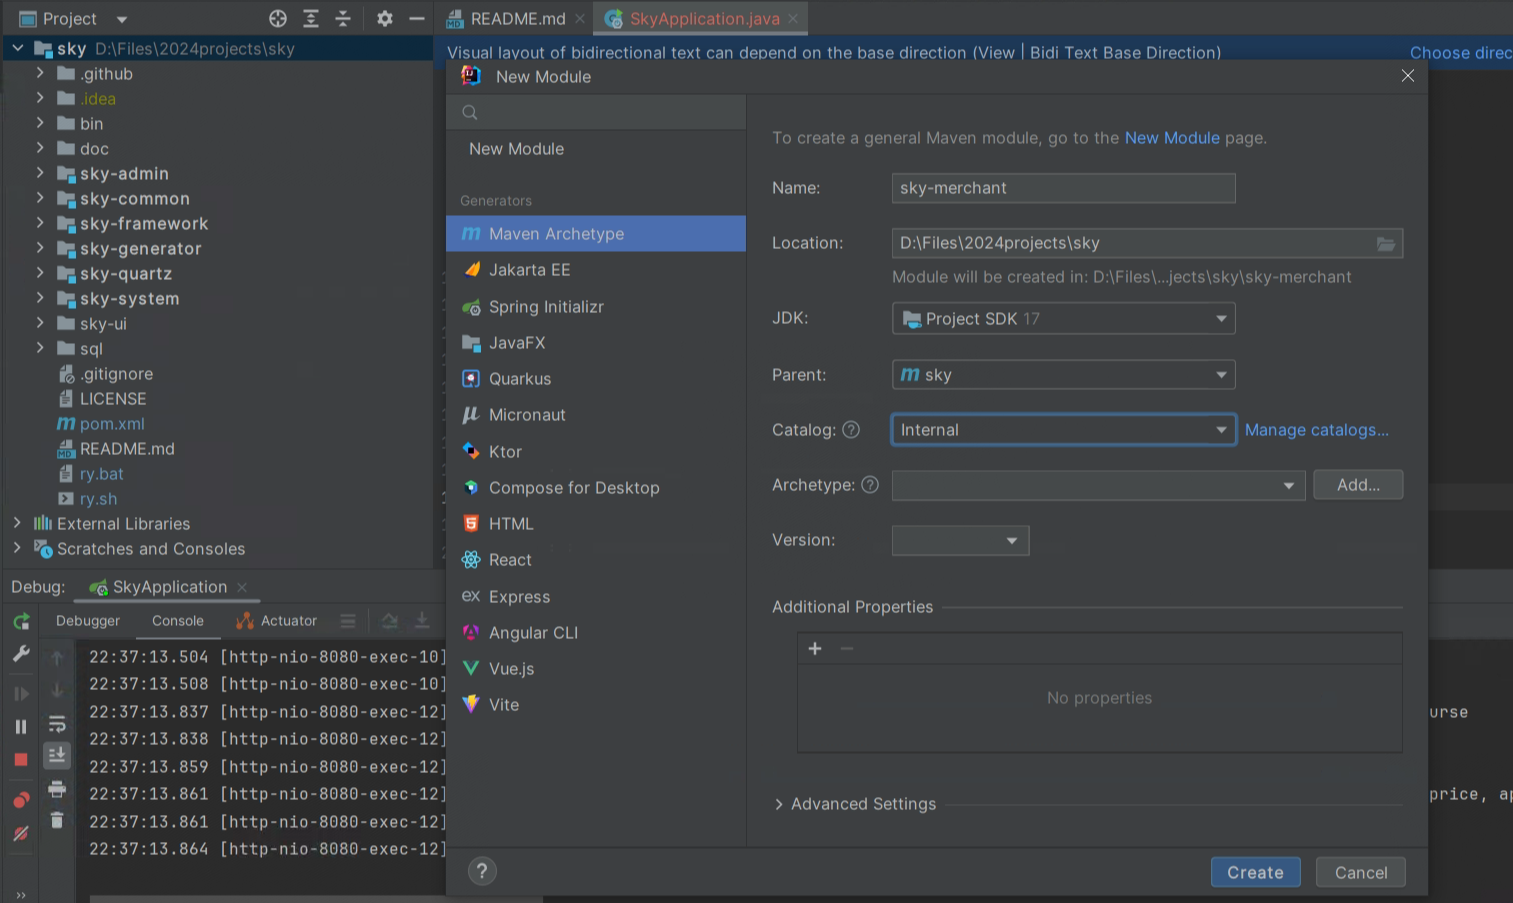Pause the program in debug sidebar
Viewport: 1513px width, 903px height.
[21, 727]
